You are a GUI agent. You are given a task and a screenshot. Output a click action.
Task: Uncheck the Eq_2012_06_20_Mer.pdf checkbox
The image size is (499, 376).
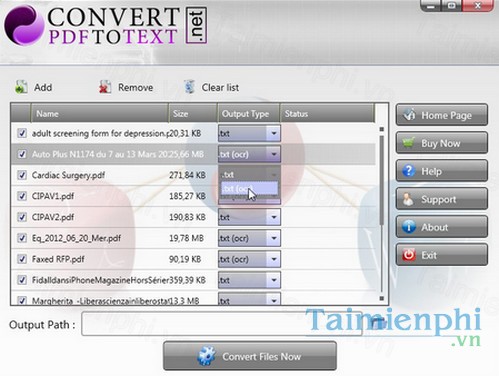pyautogui.click(x=22, y=238)
